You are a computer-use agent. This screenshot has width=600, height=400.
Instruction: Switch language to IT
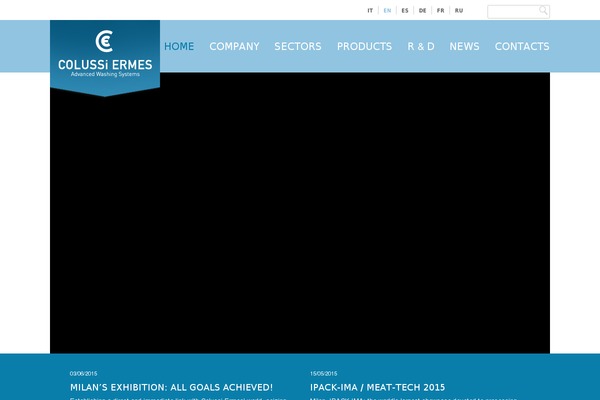[370, 11]
